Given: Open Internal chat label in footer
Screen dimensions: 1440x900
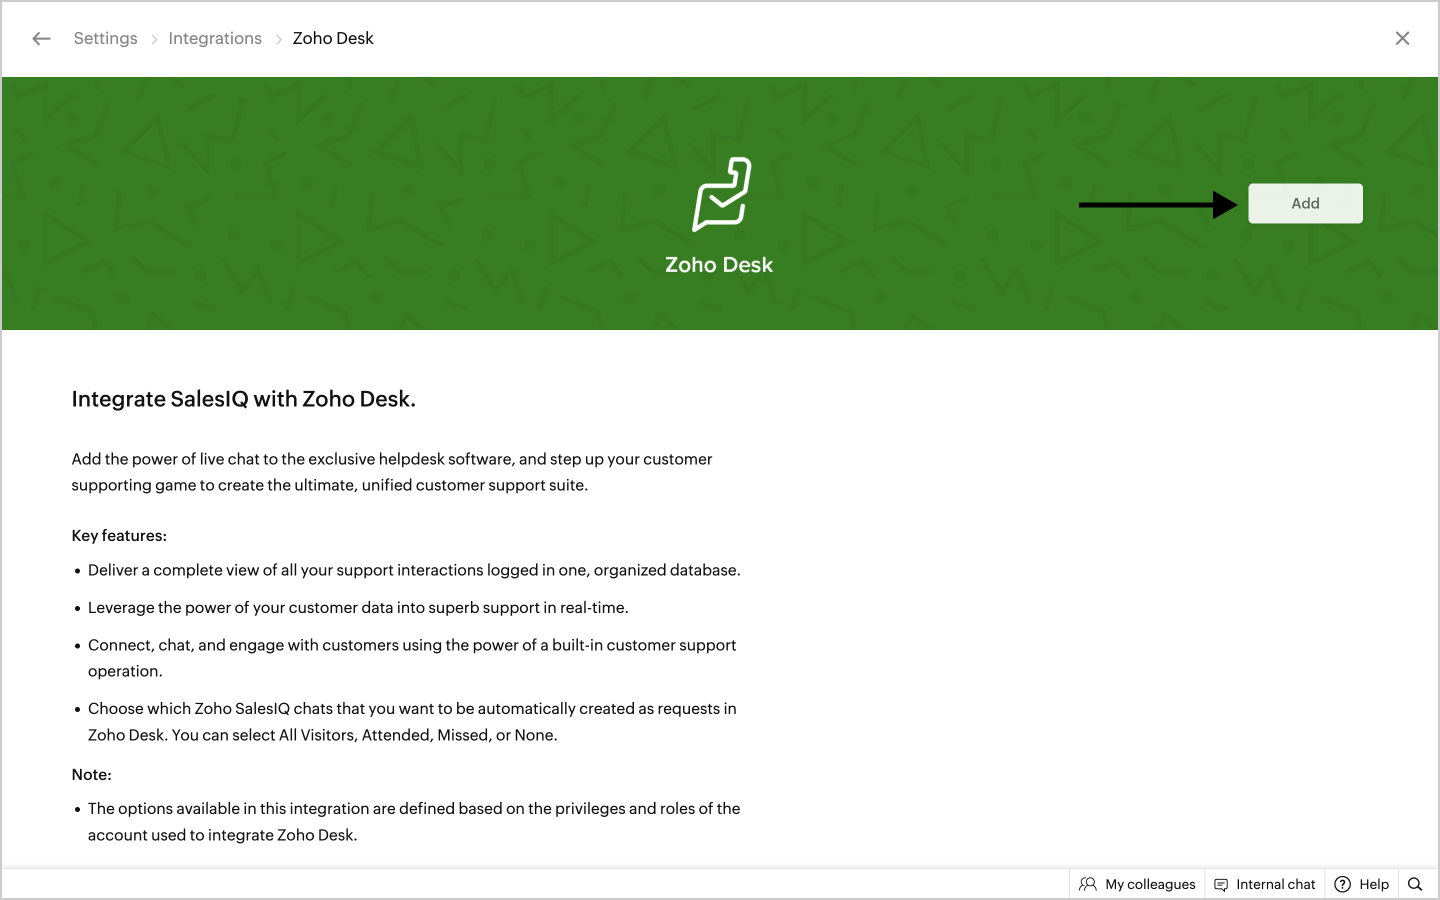Looking at the screenshot, I should click(1276, 884).
